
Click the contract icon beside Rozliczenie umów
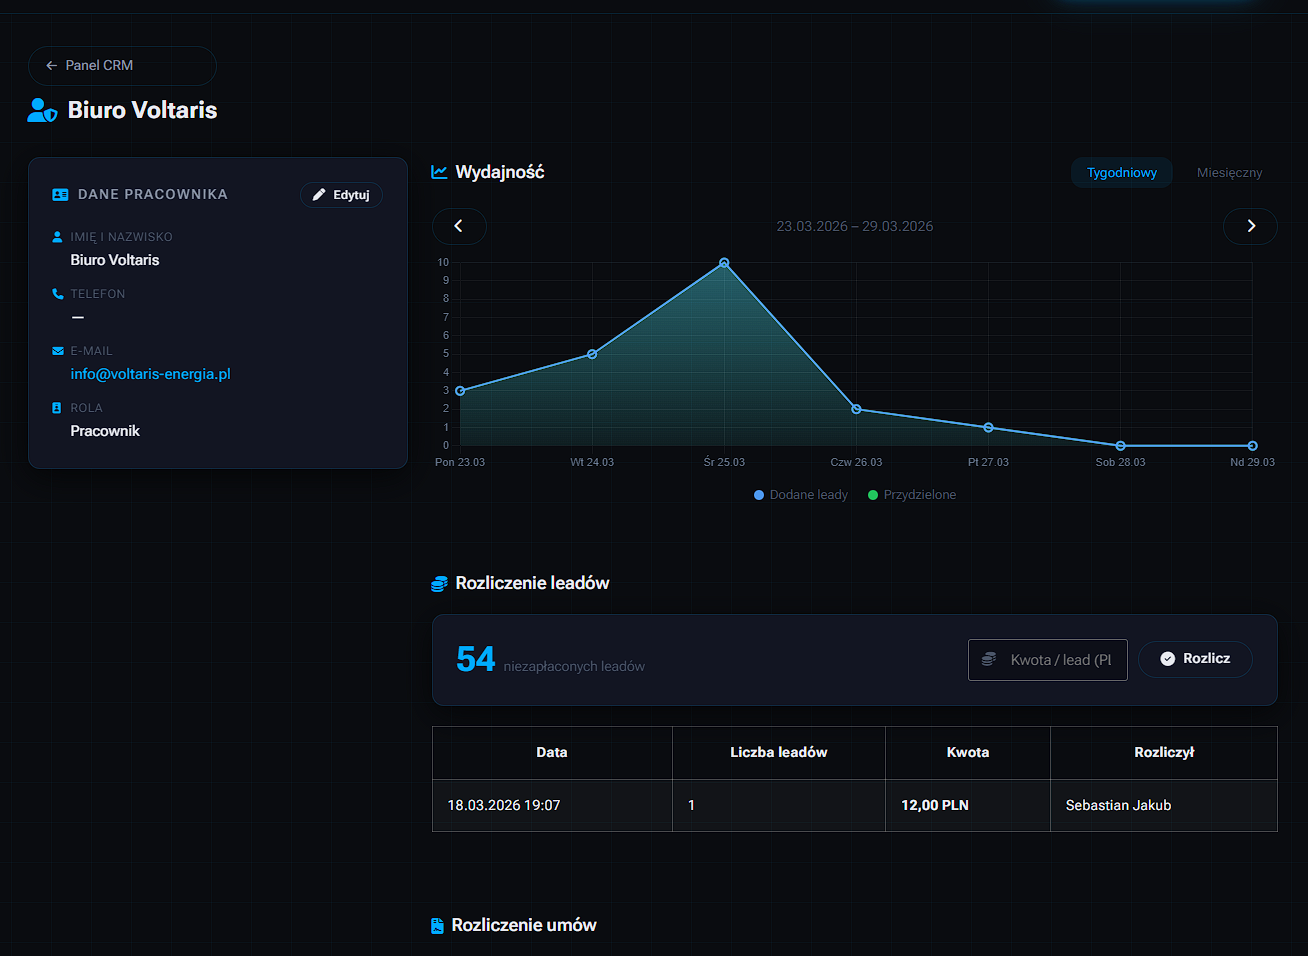(437, 926)
